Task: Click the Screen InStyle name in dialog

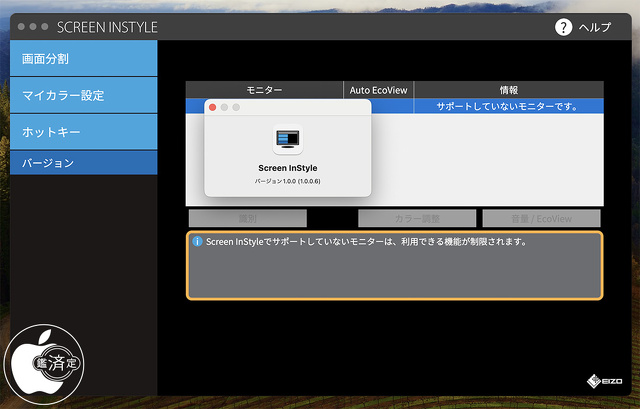Action: tap(288, 168)
